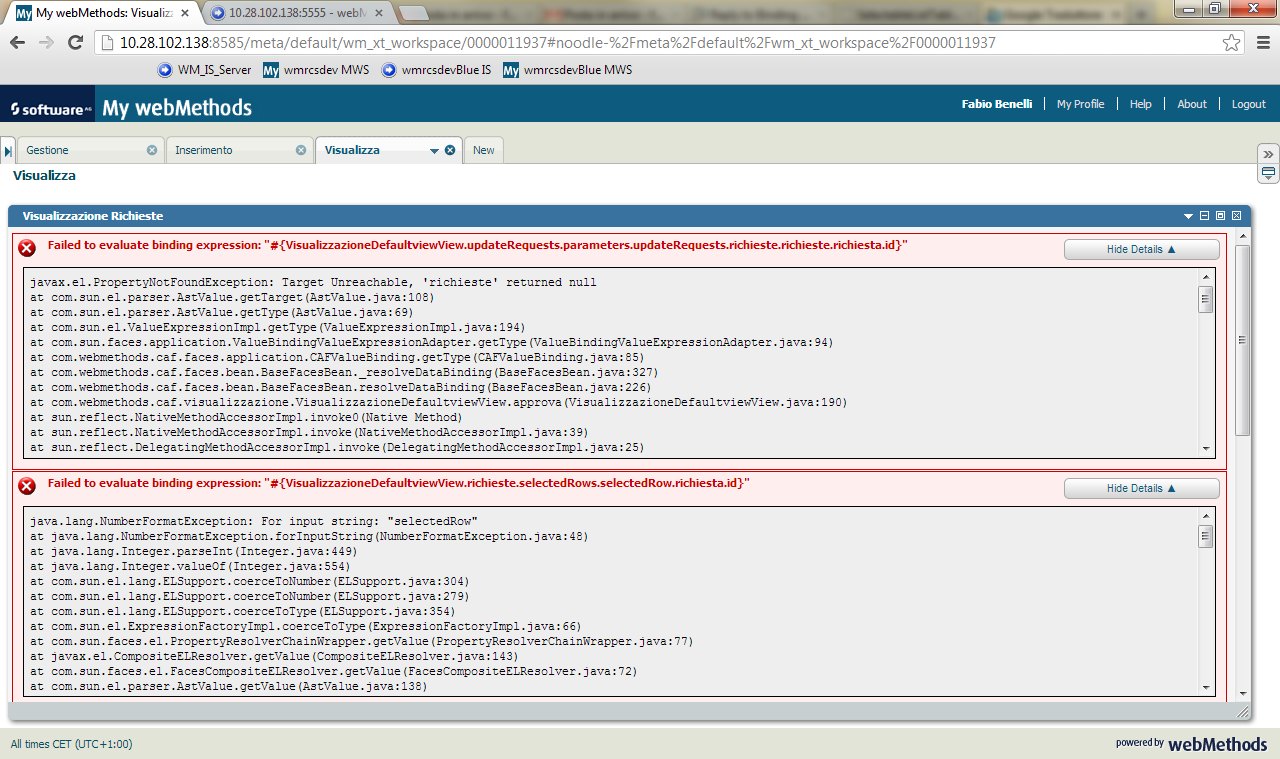1280x759 pixels.
Task: Click the portlet's vertical scrollbar thumb
Action: [x=1243, y=338]
